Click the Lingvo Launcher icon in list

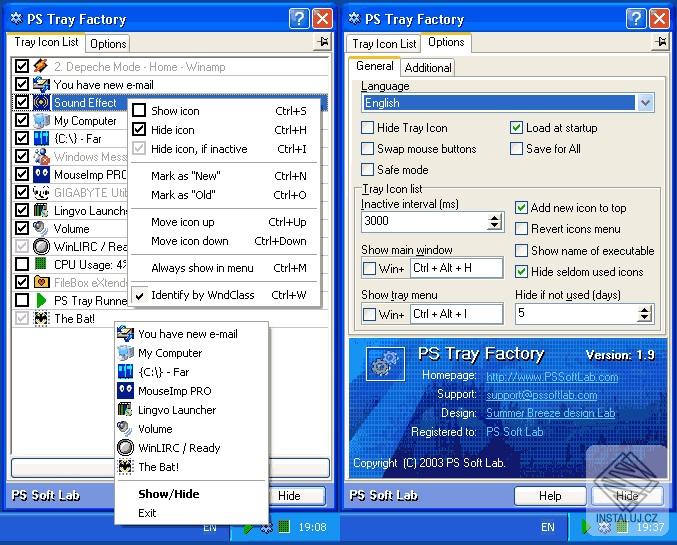[41, 210]
